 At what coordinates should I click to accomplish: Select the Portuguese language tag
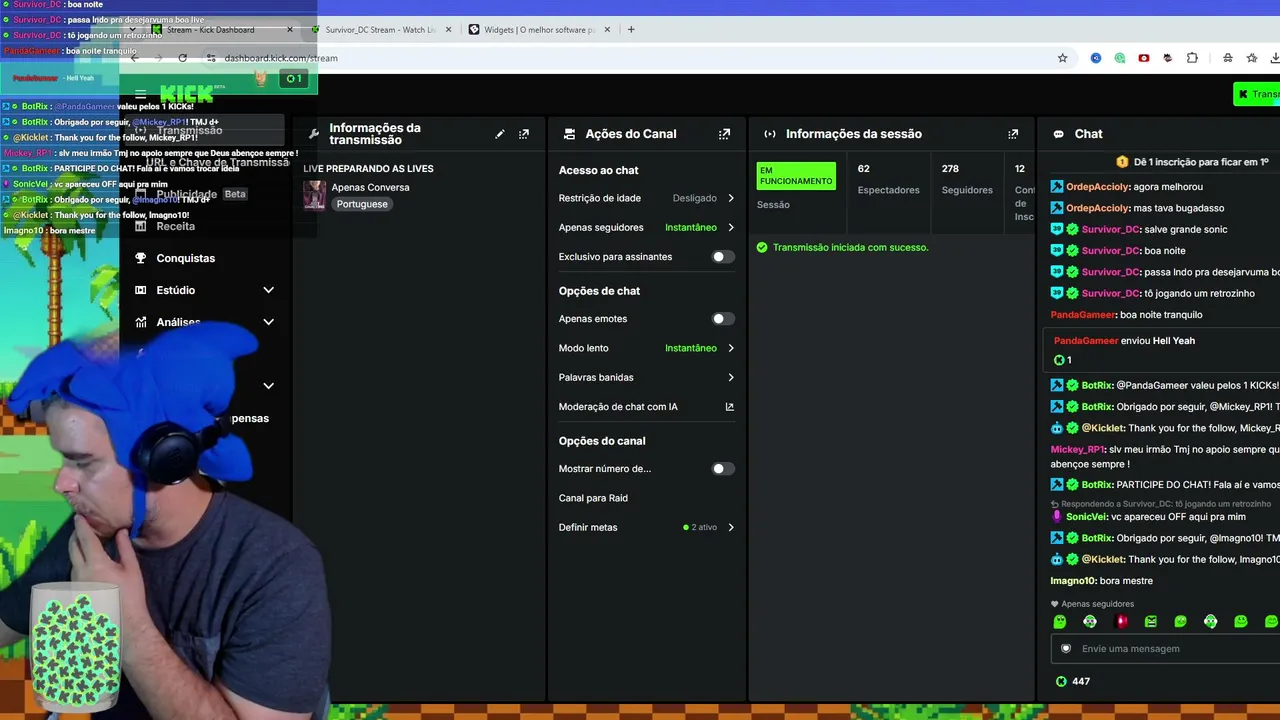[362, 204]
